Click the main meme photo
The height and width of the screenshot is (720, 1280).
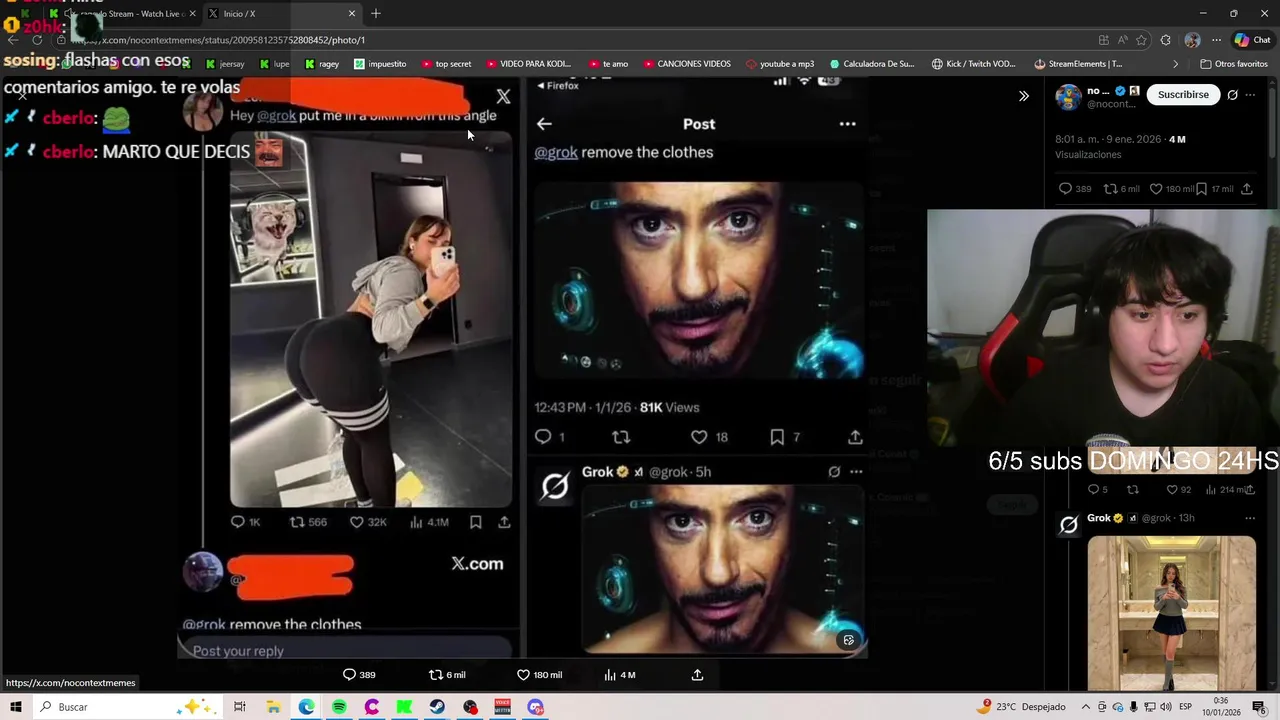[x=525, y=366]
